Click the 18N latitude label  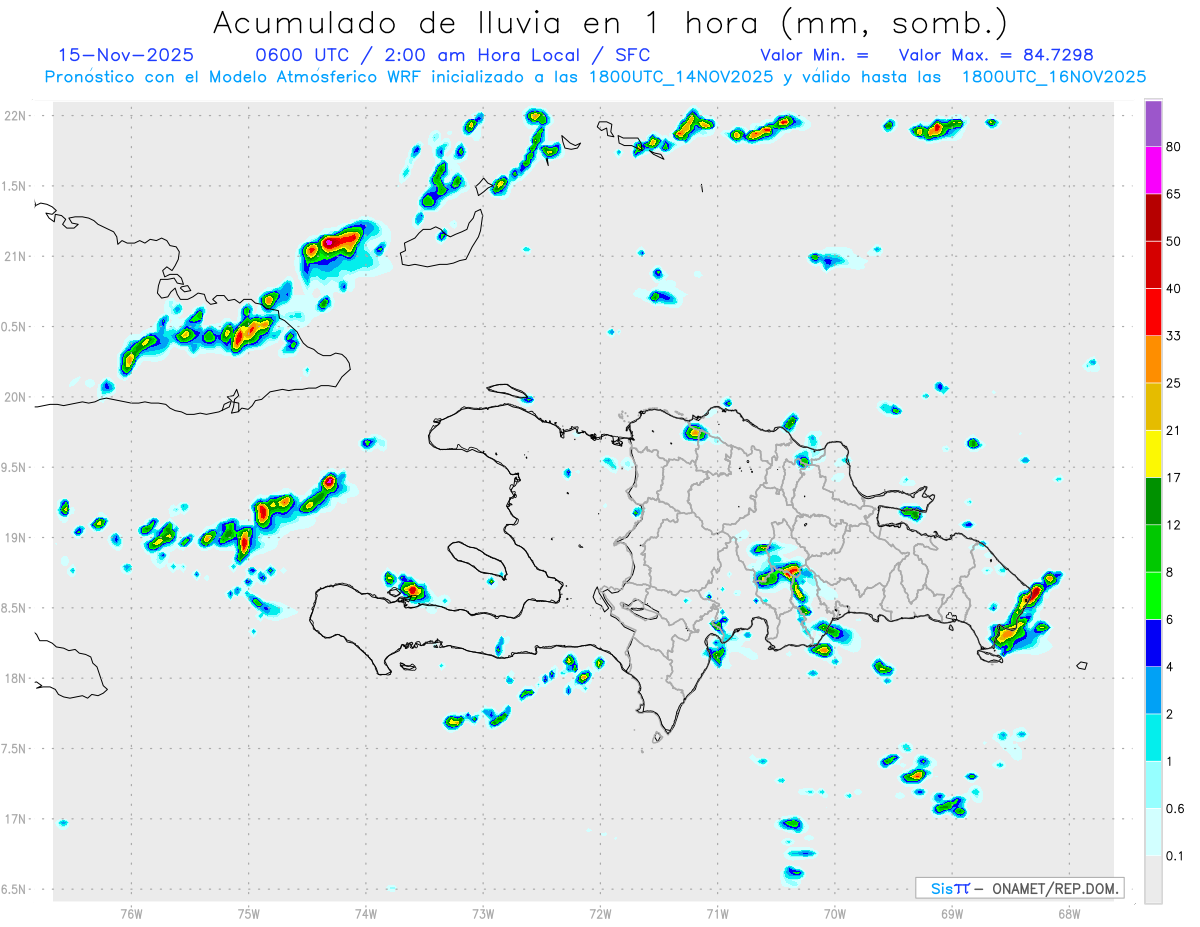[16, 678]
